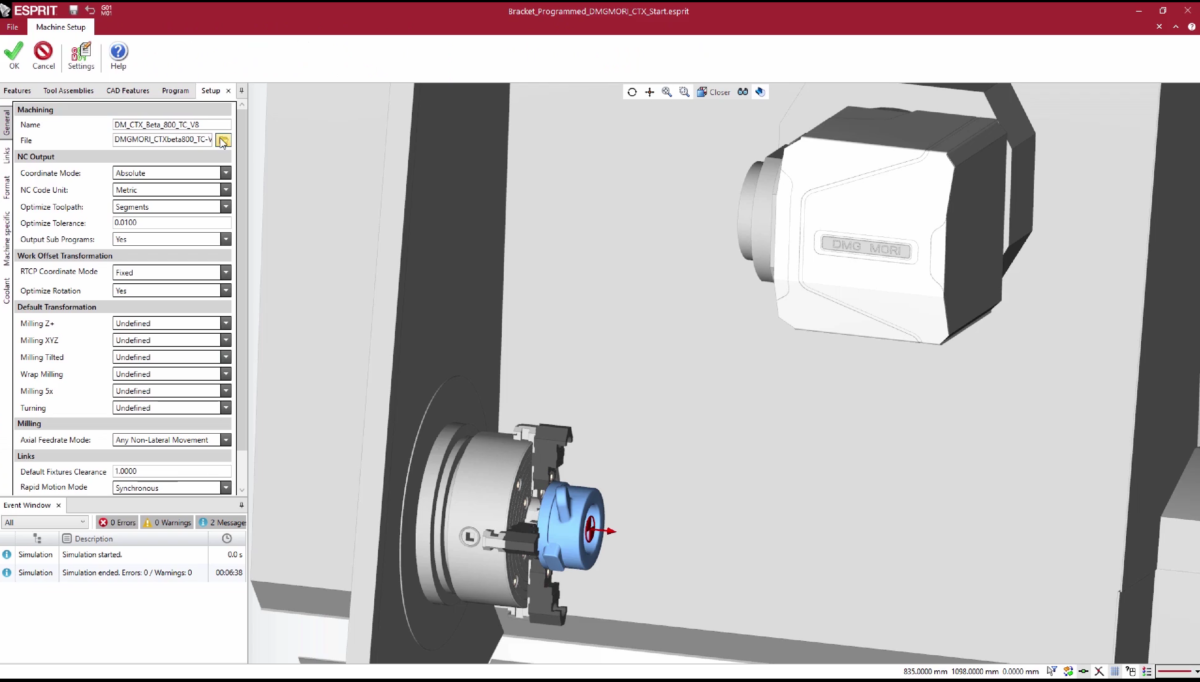Open the Settings icon in the ribbon

(81, 56)
